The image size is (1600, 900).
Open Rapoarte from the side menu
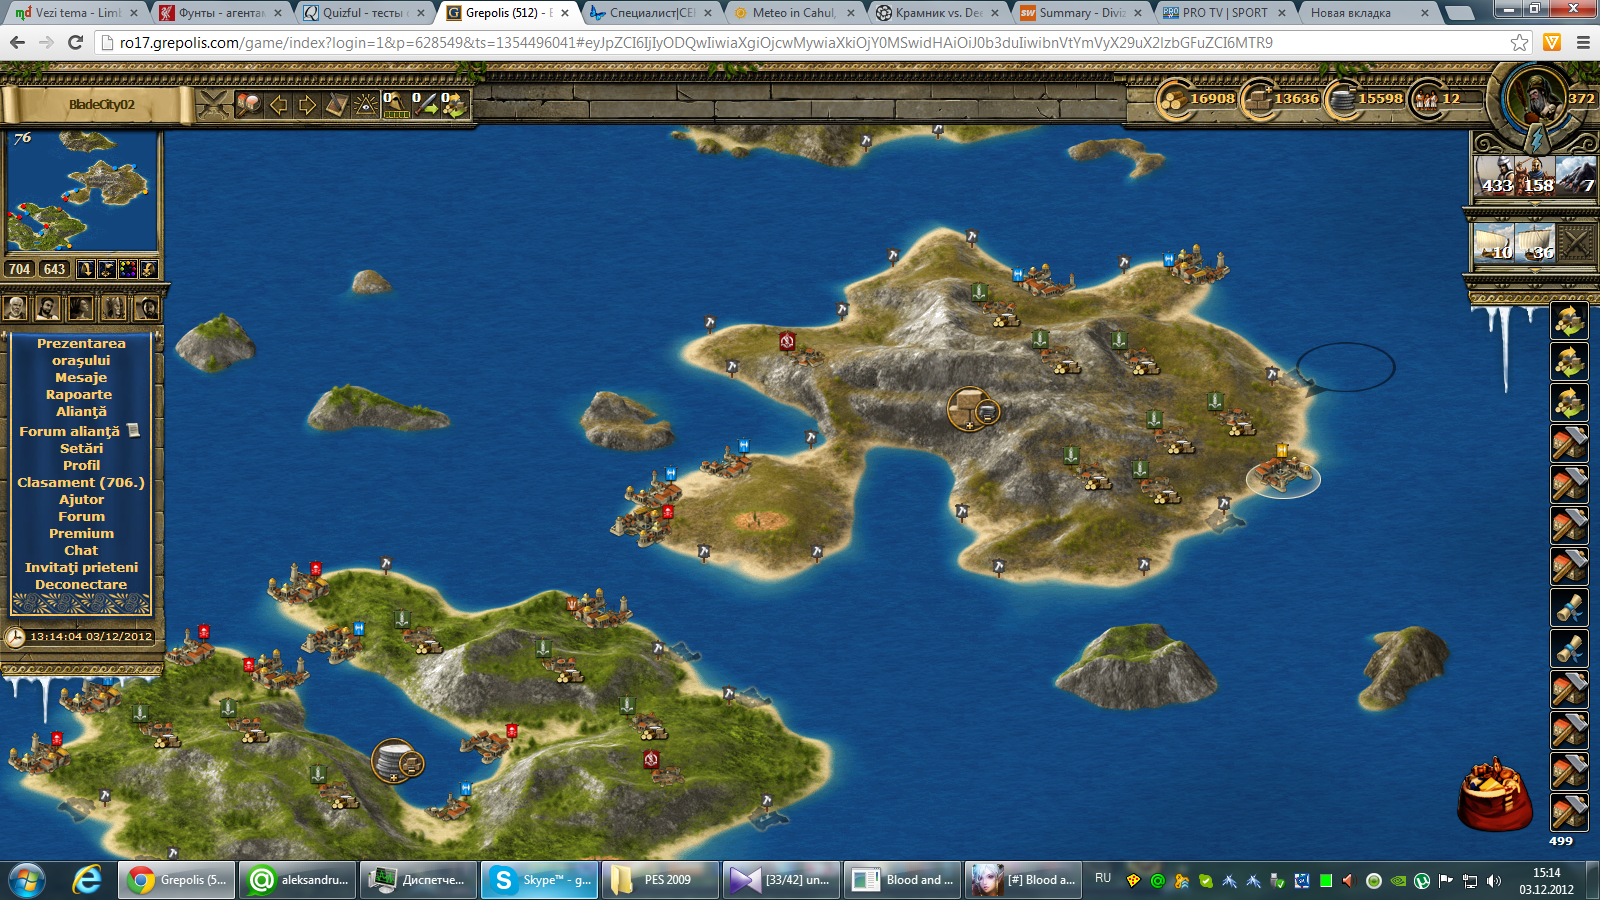click(x=79, y=395)
